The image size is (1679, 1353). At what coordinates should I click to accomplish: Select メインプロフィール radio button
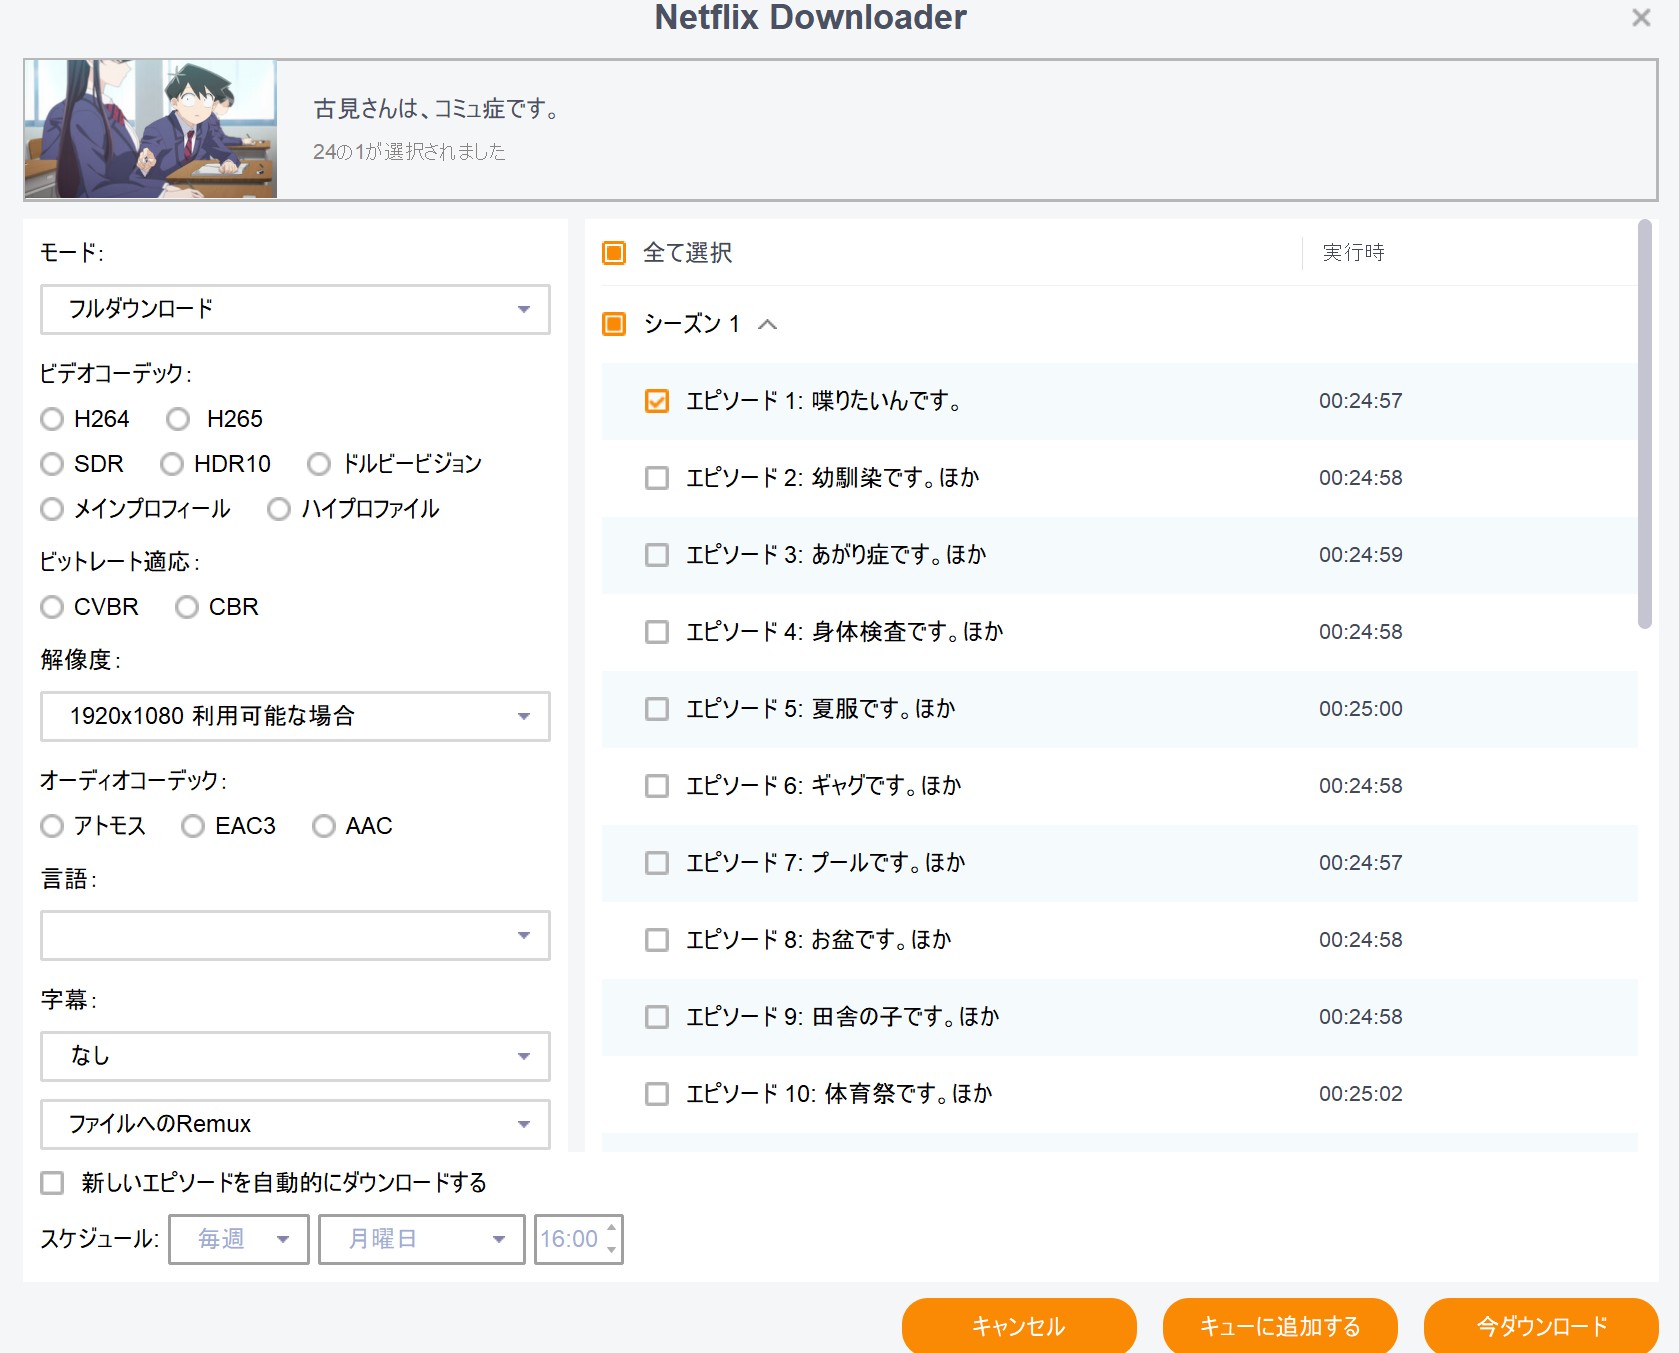[52, 509]
